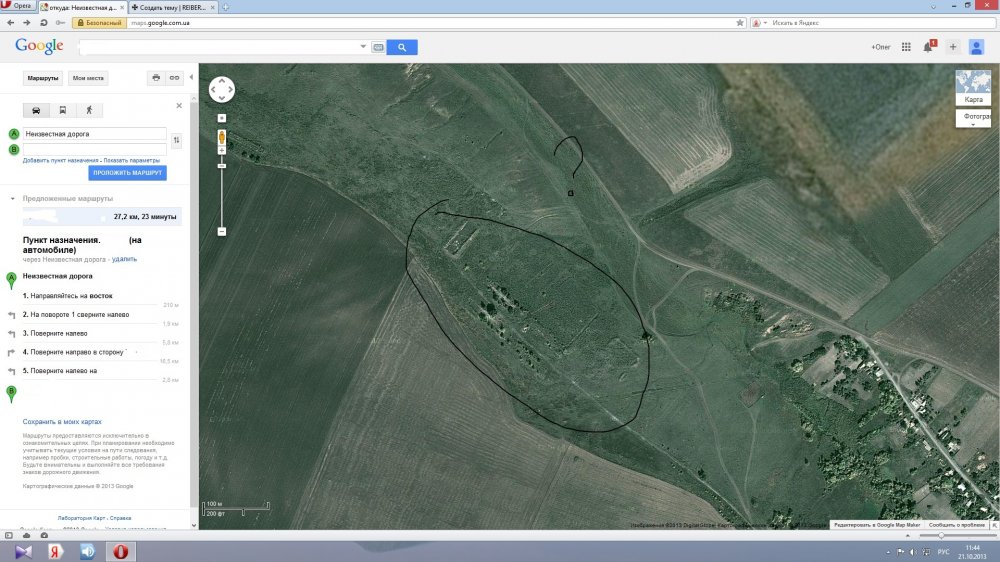Zoom out with the minus button
The width and height of the screenshot is (1000, 562).
[x=222, y=232]
